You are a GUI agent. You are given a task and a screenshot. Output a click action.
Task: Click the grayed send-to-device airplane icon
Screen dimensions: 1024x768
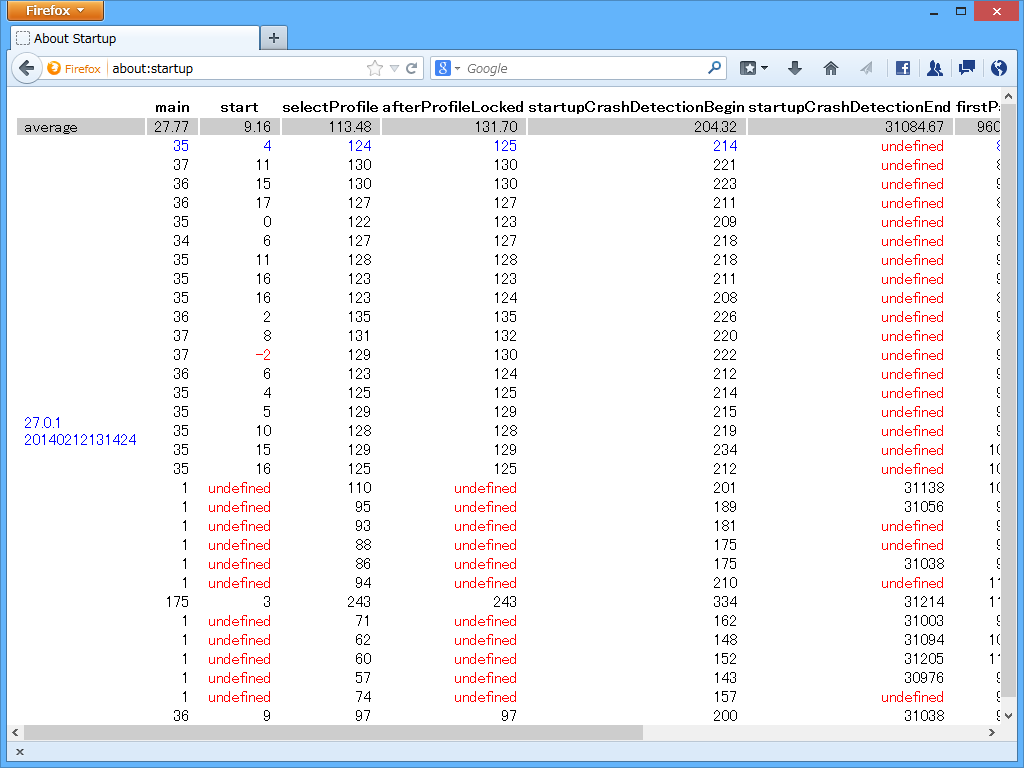[x=866, y=68]
